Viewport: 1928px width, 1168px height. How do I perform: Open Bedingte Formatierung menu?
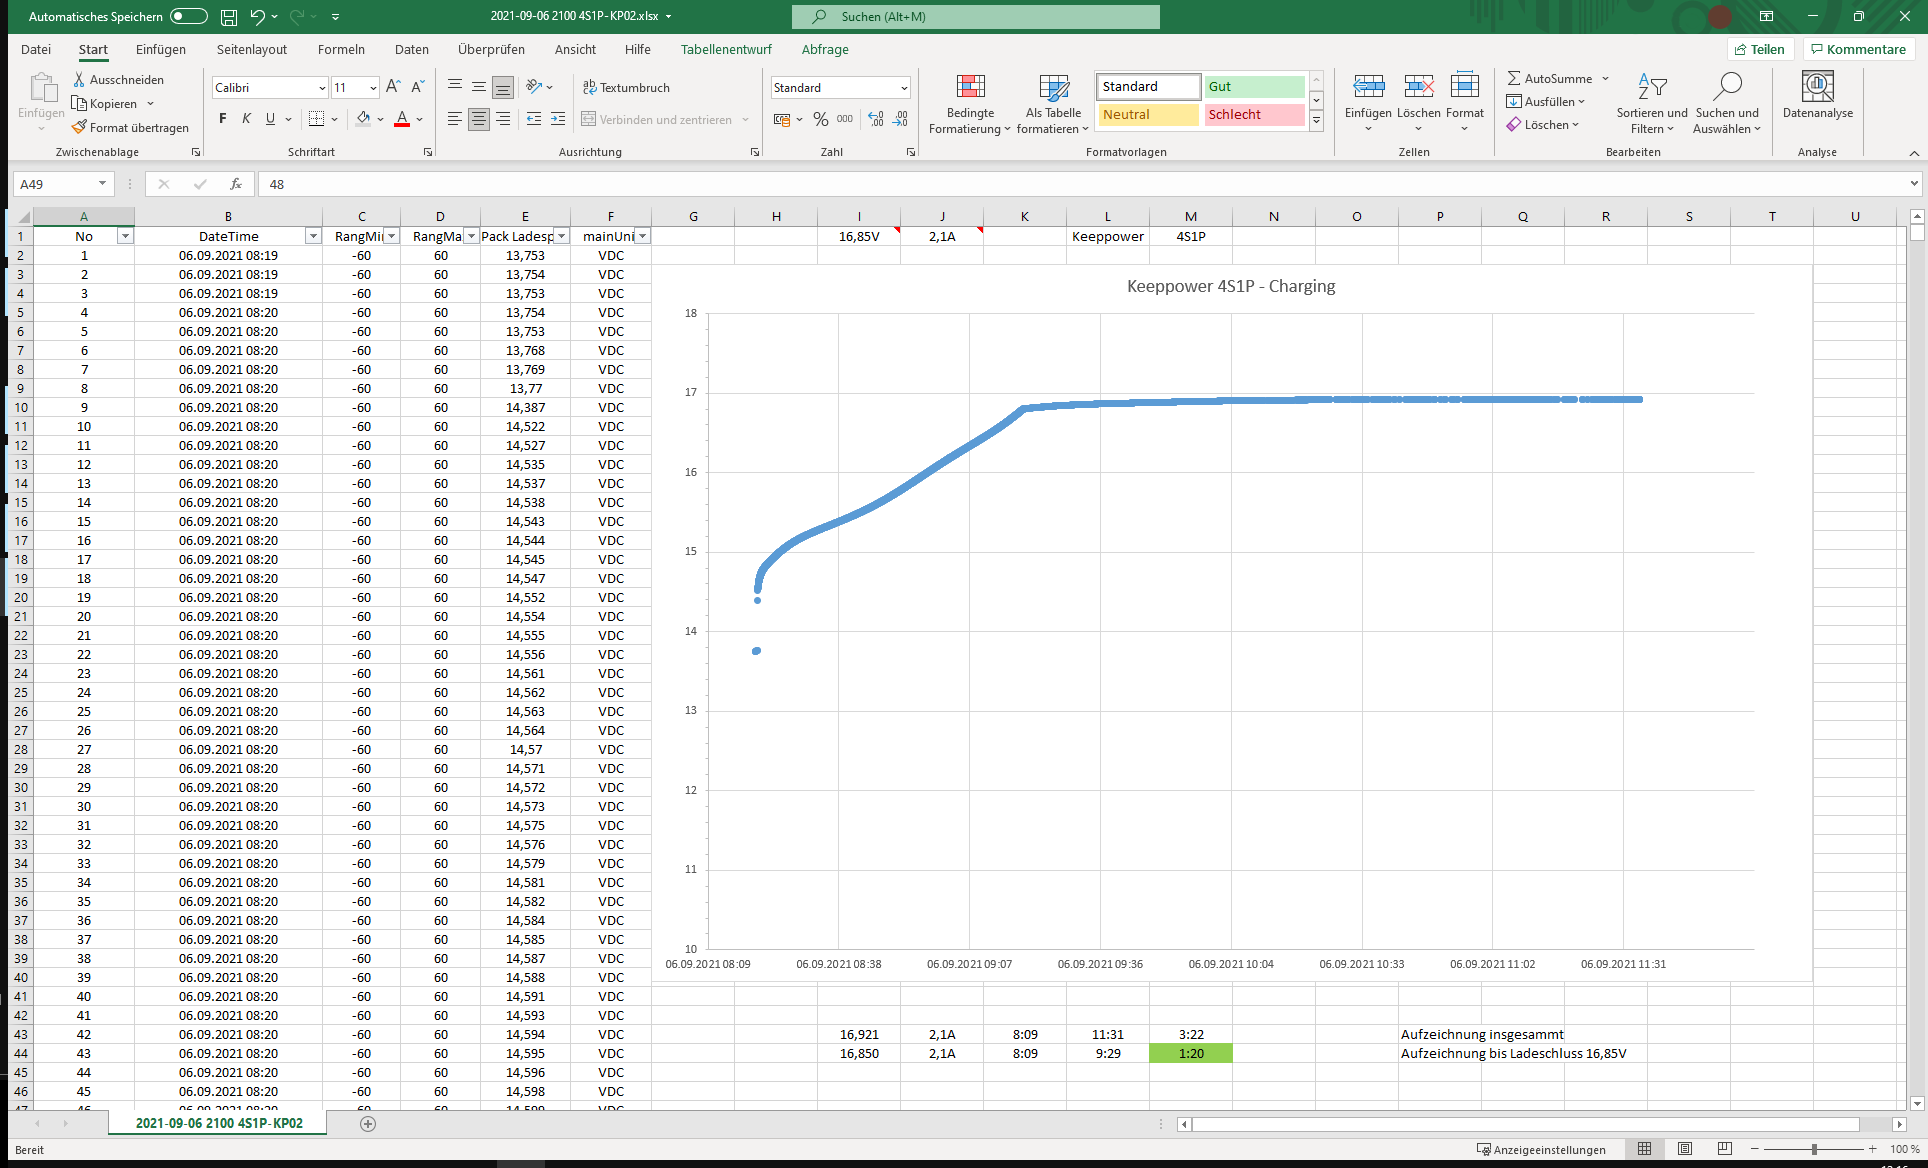970,103
